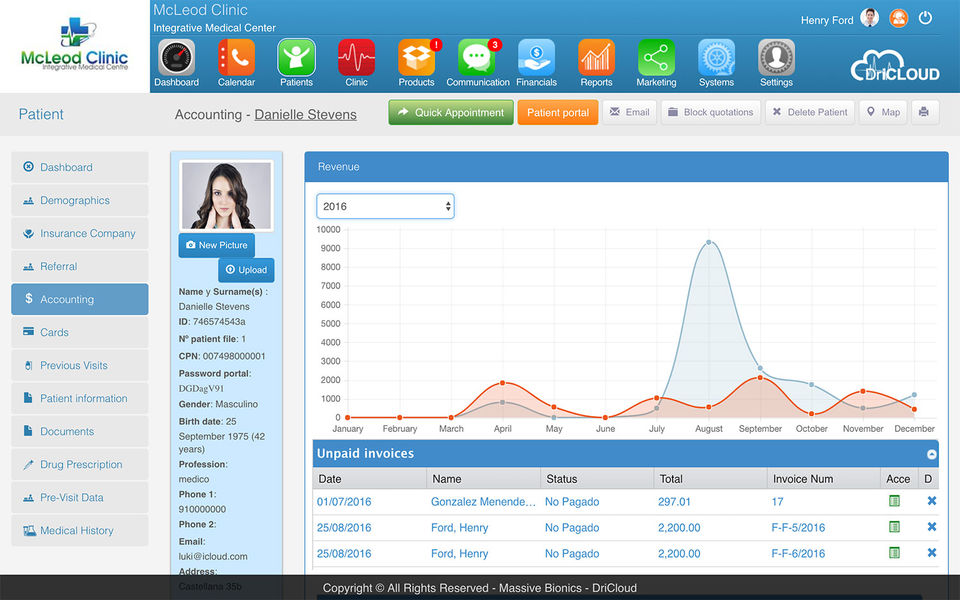Open the Dashboard gauge icon in top navigation
The width and height of the screenshot is (960, 600).
176,58
